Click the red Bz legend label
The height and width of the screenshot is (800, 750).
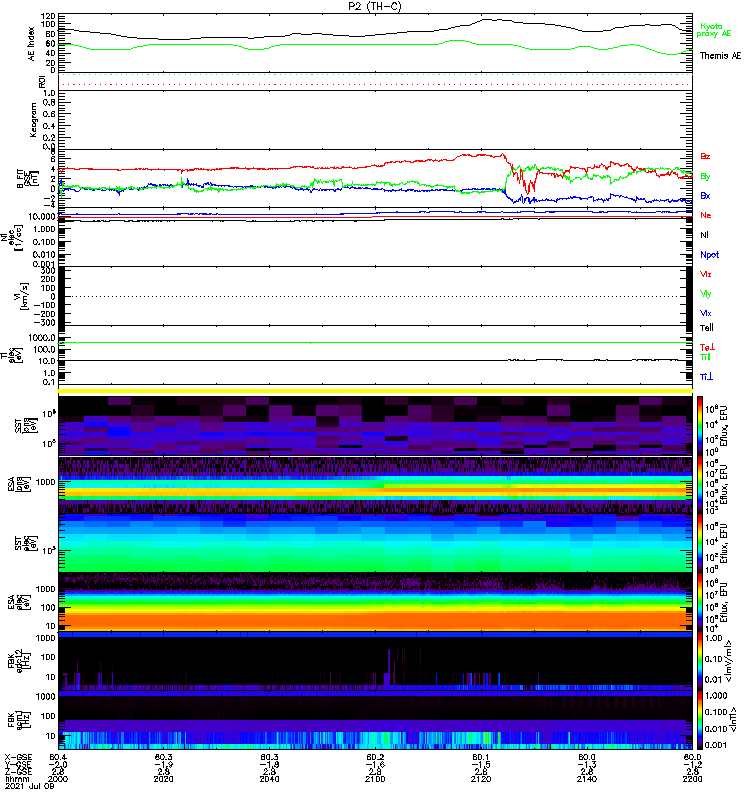point(705,157)
